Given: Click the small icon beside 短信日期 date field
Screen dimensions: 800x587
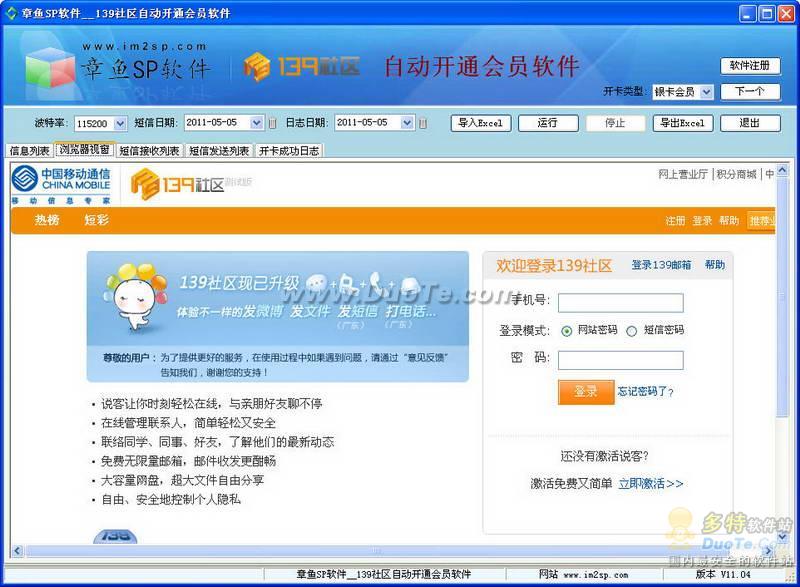Looking at the screenshot, I should tap(272, 123).
